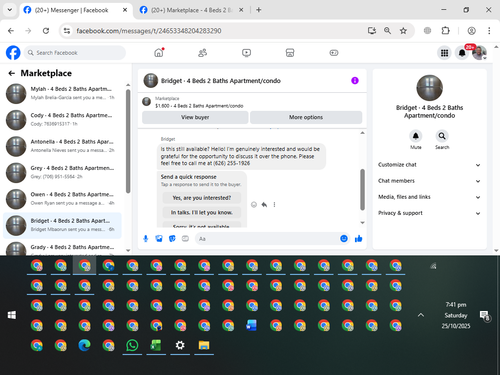Start a voice clip with microphone icon
500x375 pixels.
tap(146, 239)
